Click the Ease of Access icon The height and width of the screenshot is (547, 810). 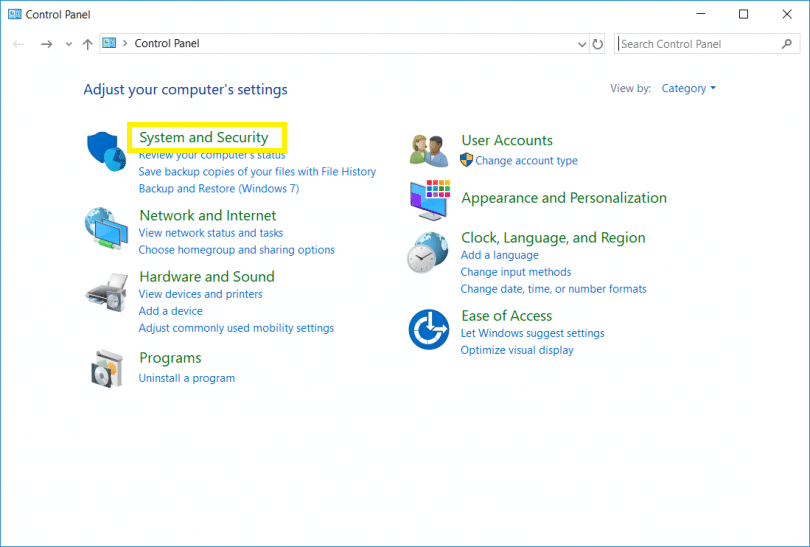click(x=429, y=330)
